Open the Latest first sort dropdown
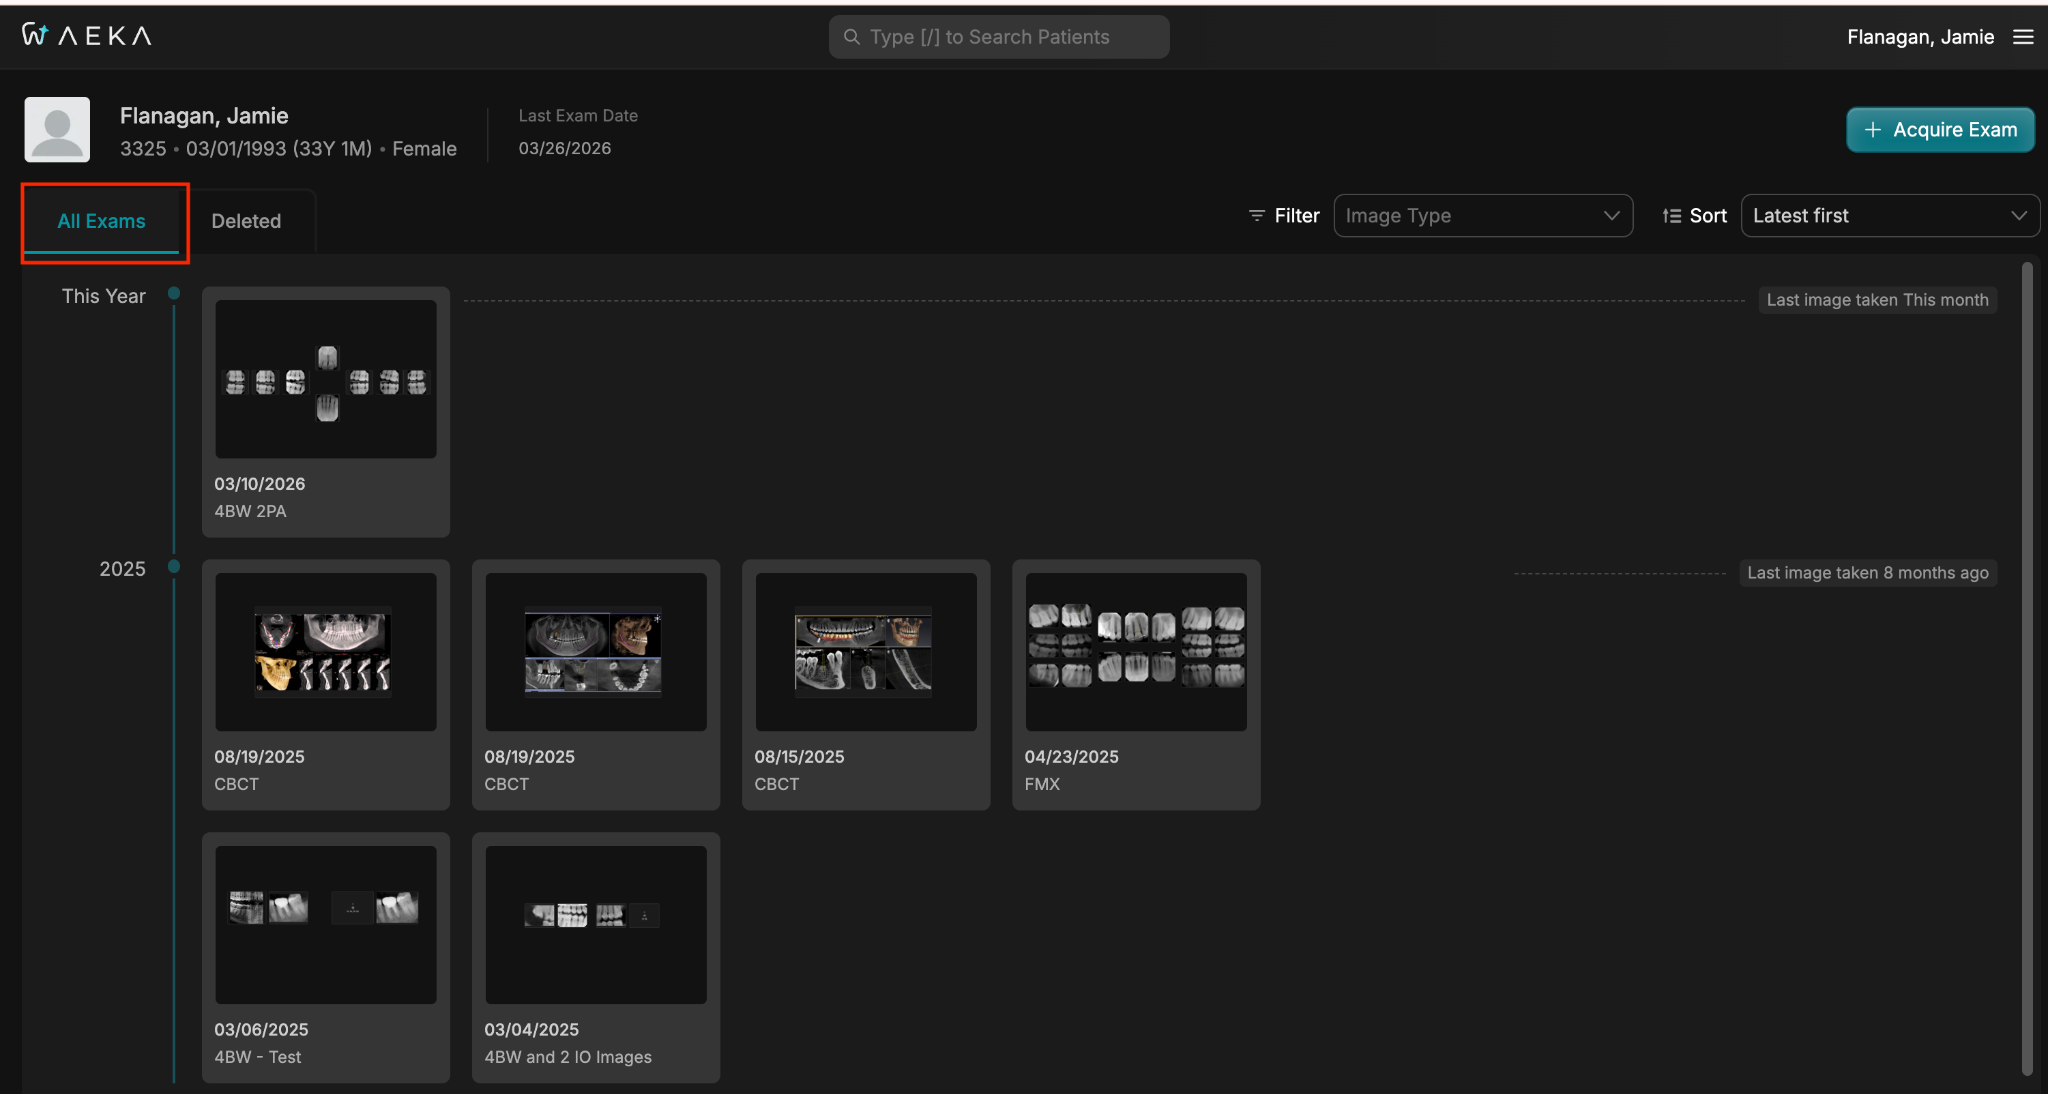The width and height of the screenshot is (2048, 1094). pyautogui.click(x=1890, y=216)
